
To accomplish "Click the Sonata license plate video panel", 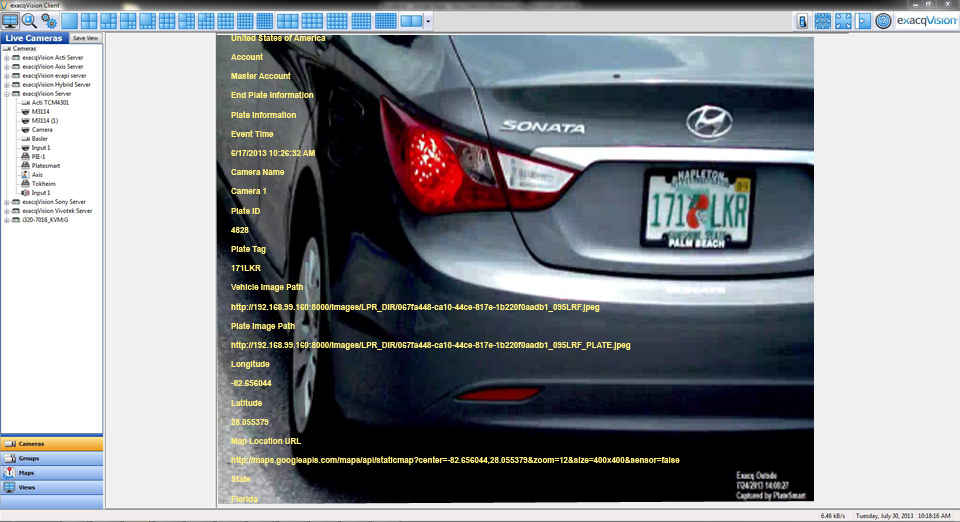I will 515,270.
